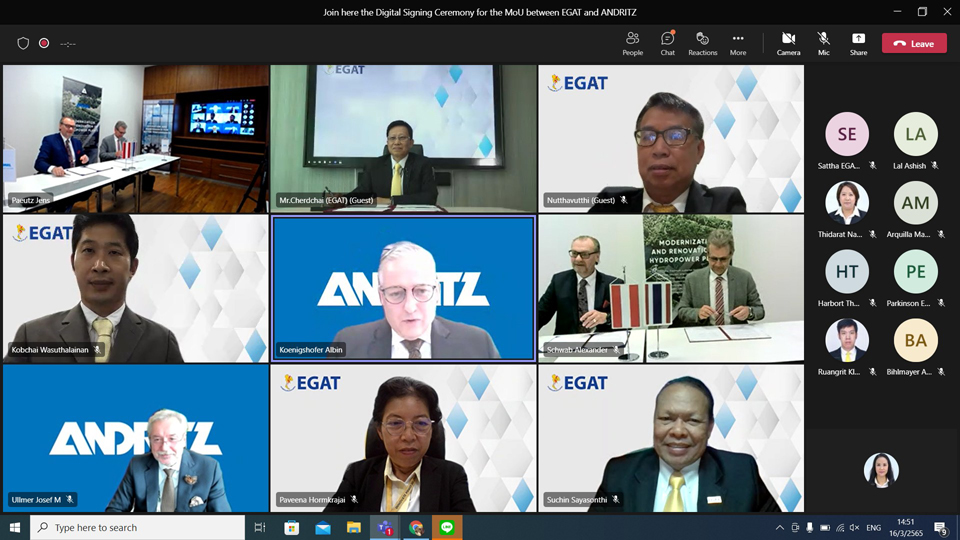Click the shield security icon
The image size is (960, 540).
pyautogui.click(x=23, y=43)
